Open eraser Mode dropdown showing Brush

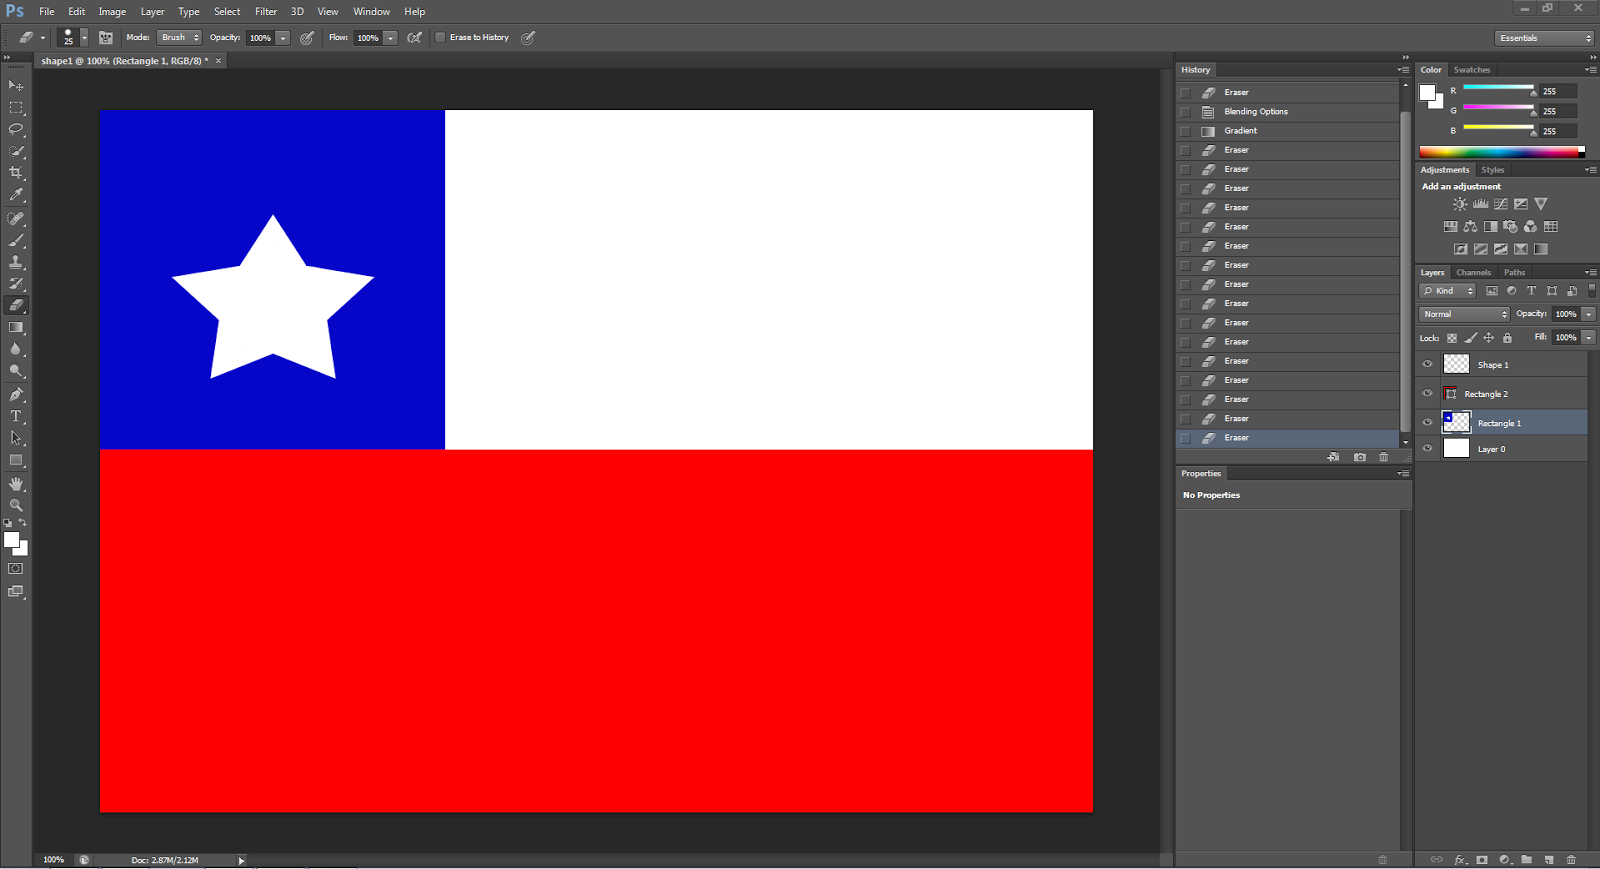pos(179,38)
